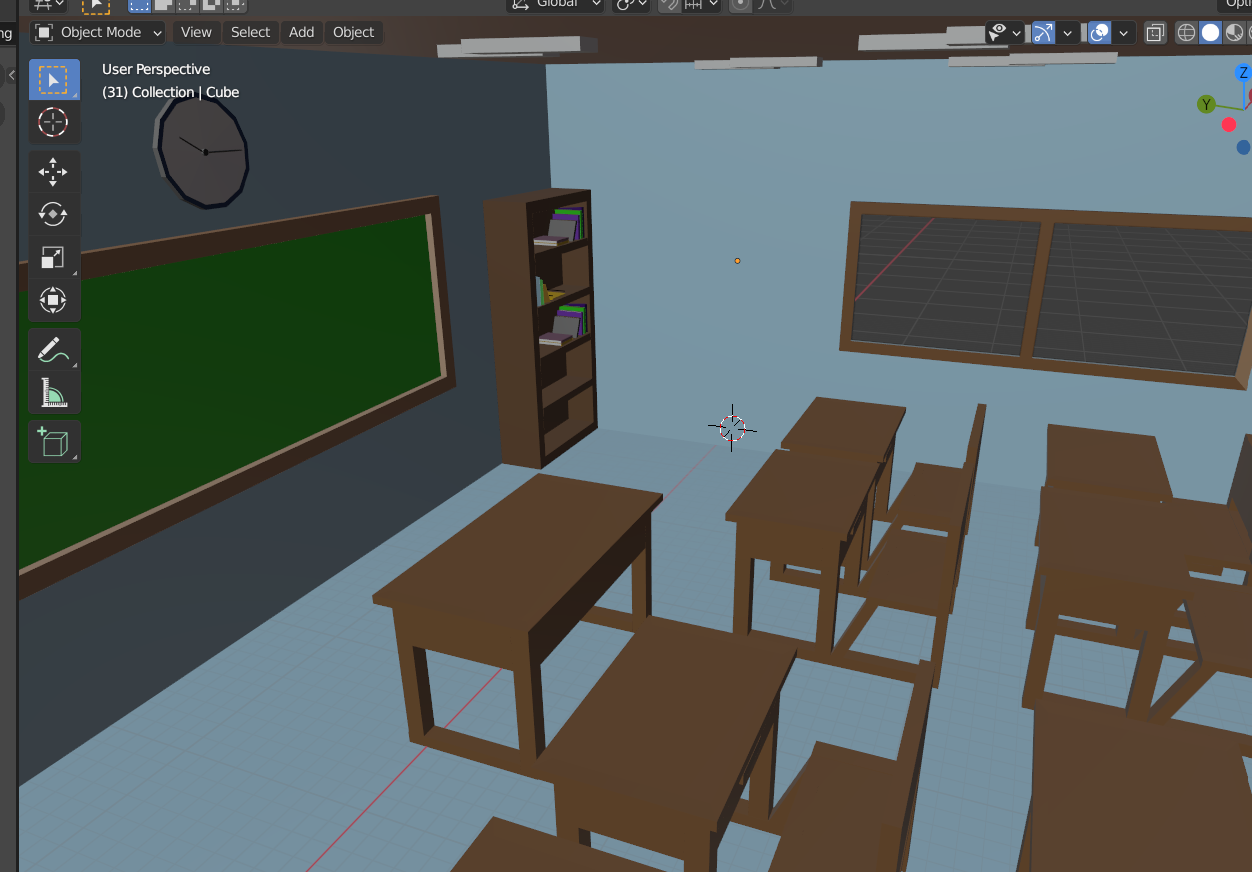Open the Add menu
1252x872 pixels.
pyautogui.click(x=302, y=32)
